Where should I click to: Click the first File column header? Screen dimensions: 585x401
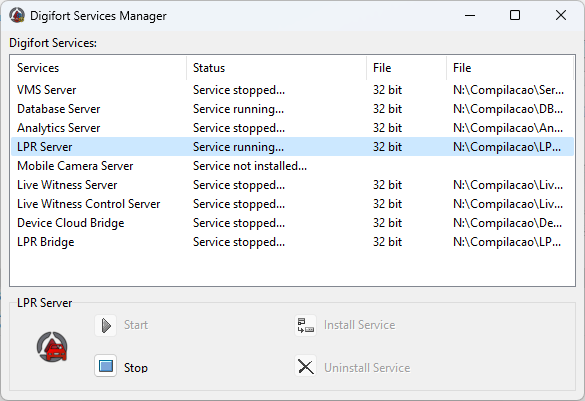406,68
